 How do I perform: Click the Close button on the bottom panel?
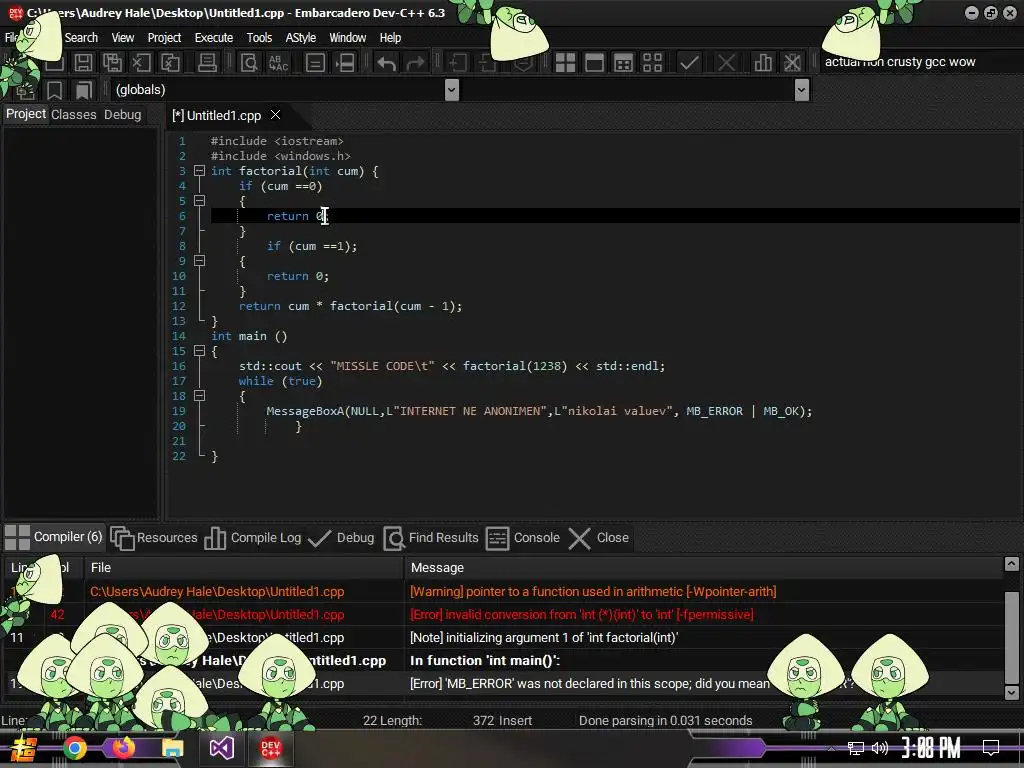point(599,537)
